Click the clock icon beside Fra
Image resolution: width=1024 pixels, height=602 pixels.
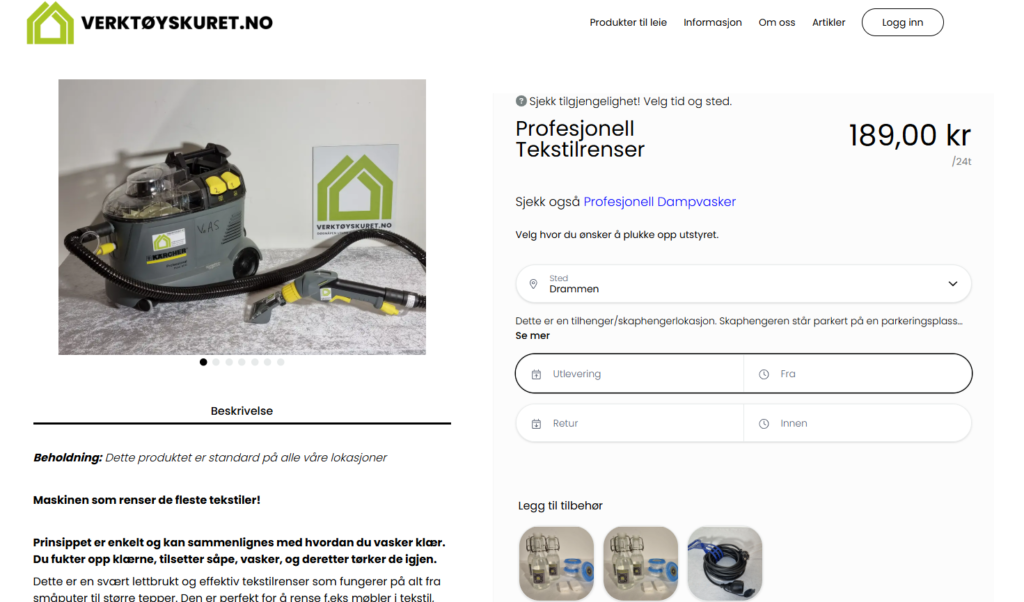click(x=763, y=374)
